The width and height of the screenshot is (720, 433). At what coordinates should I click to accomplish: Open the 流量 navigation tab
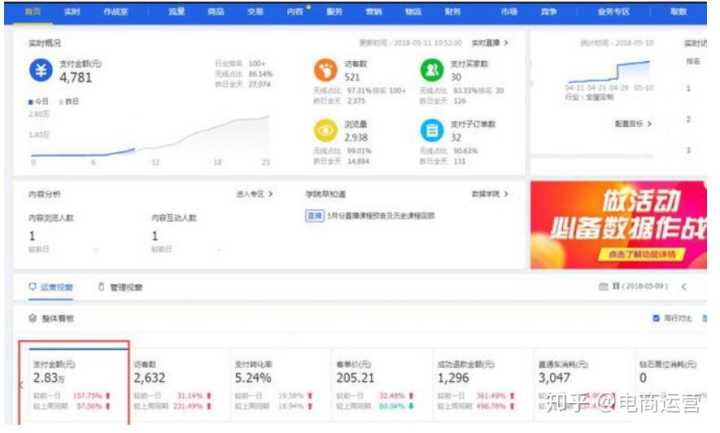coord(176,12)
